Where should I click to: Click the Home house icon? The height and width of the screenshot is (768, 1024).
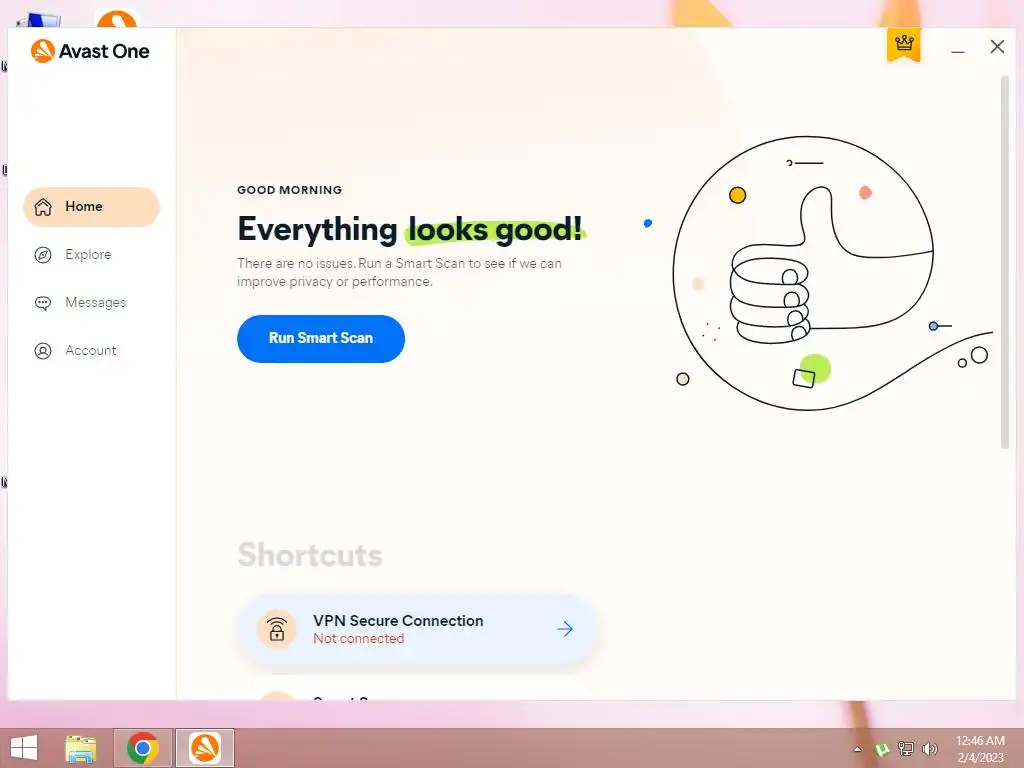pyautogui.click(x=43, y=207)
